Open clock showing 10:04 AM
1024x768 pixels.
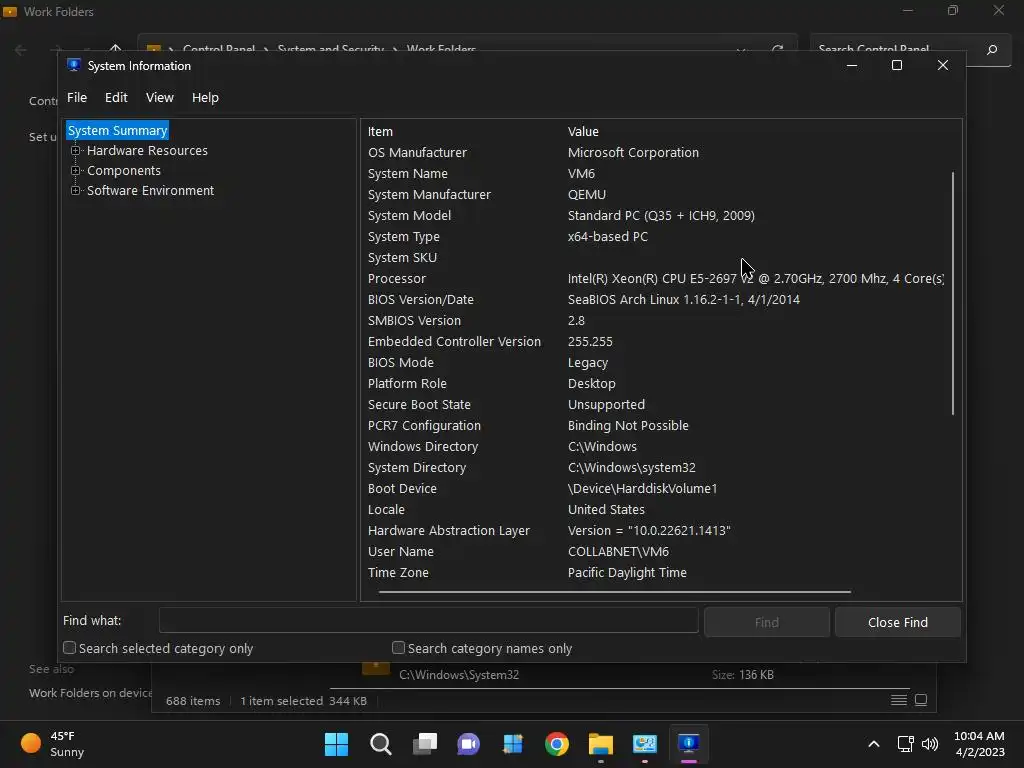[x=979, y=744]
